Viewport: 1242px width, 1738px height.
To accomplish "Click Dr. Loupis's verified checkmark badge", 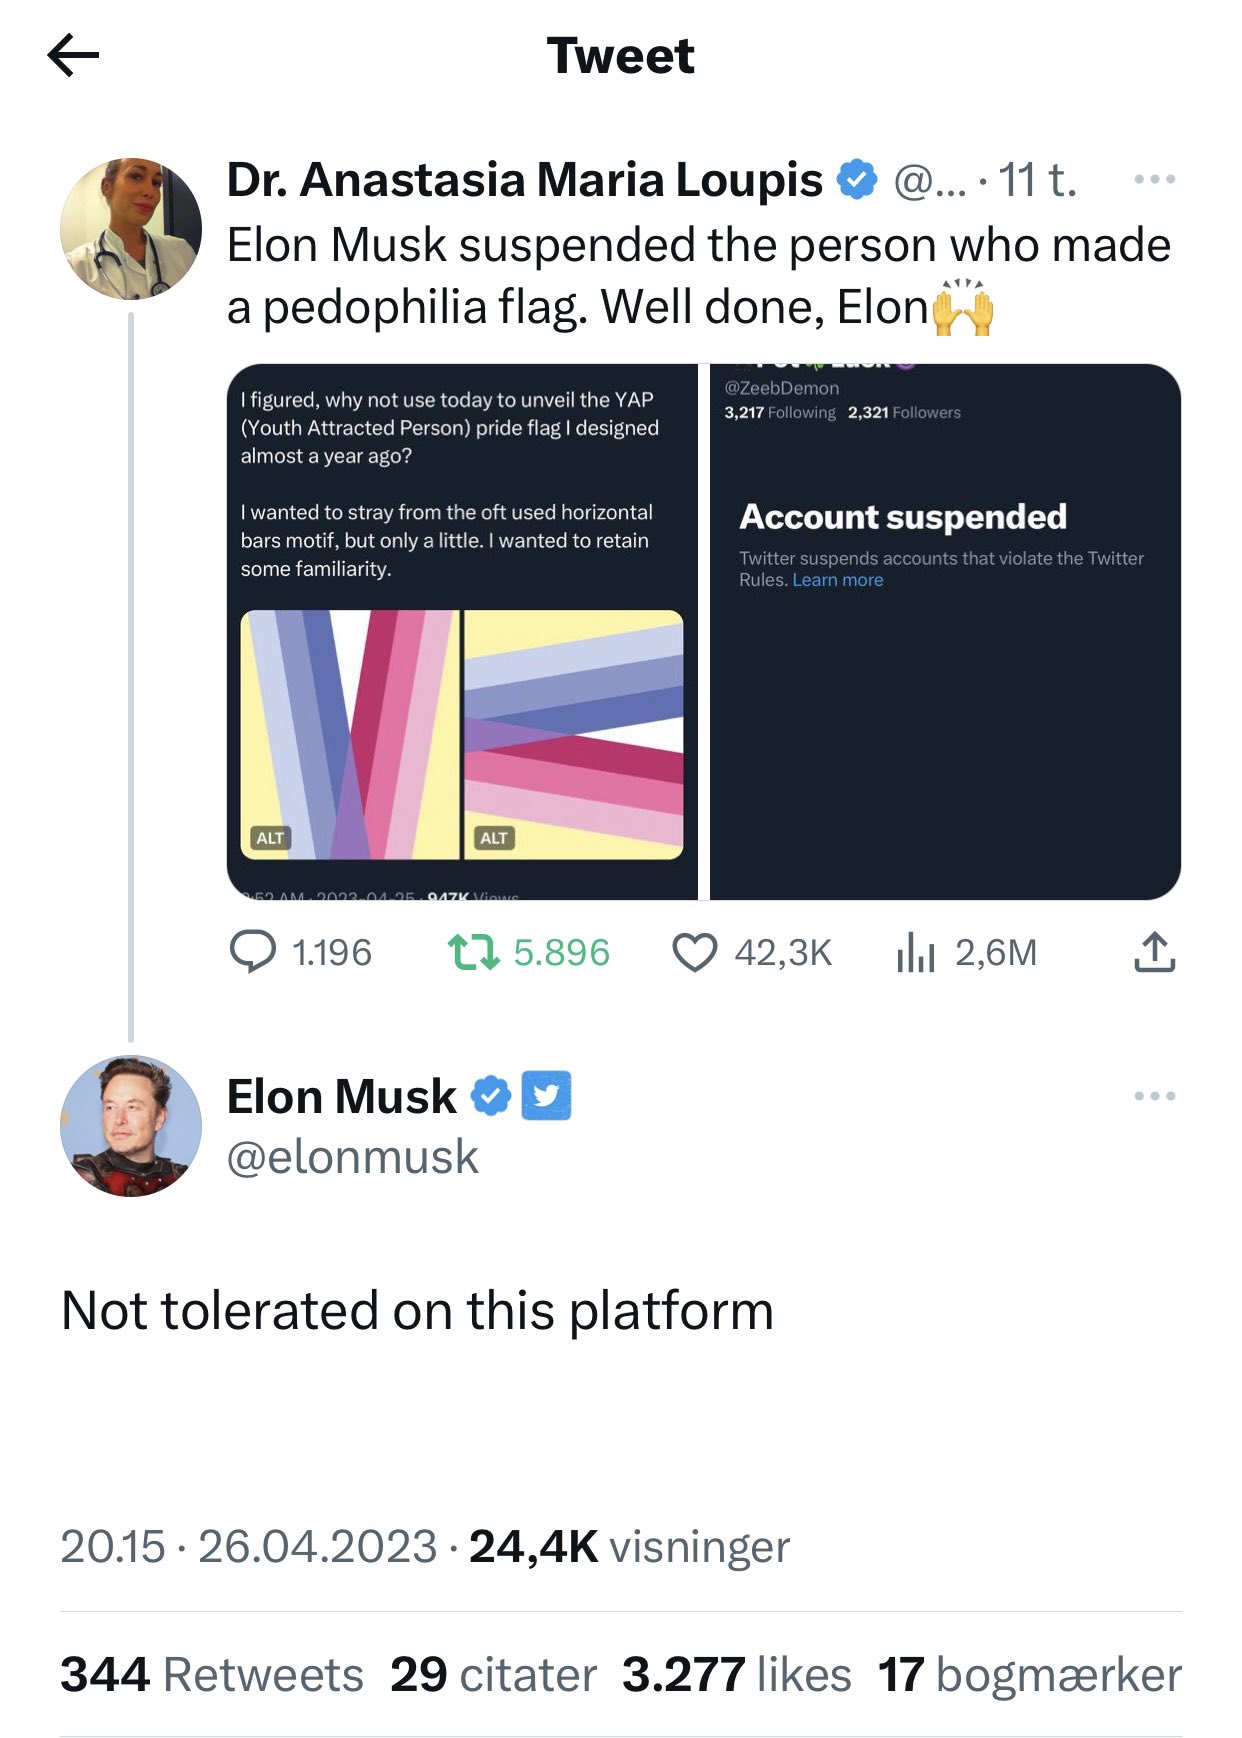I will coord(856,180).
